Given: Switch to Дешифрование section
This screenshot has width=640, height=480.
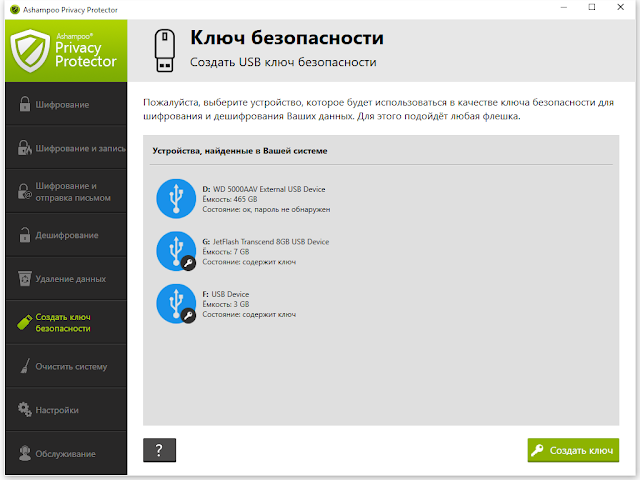Looking at the screenshot, I should click(x=66, y=235).
